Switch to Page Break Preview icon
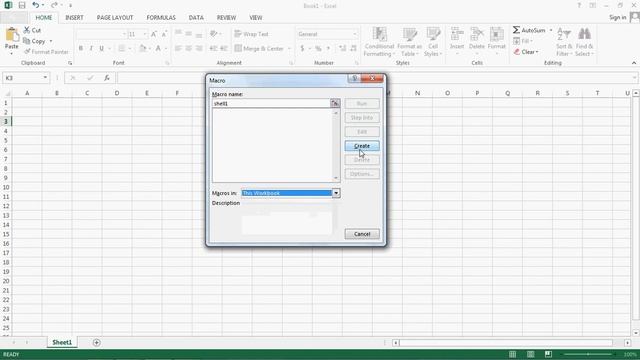The image size is (640, 360). (x=548, y=354)
